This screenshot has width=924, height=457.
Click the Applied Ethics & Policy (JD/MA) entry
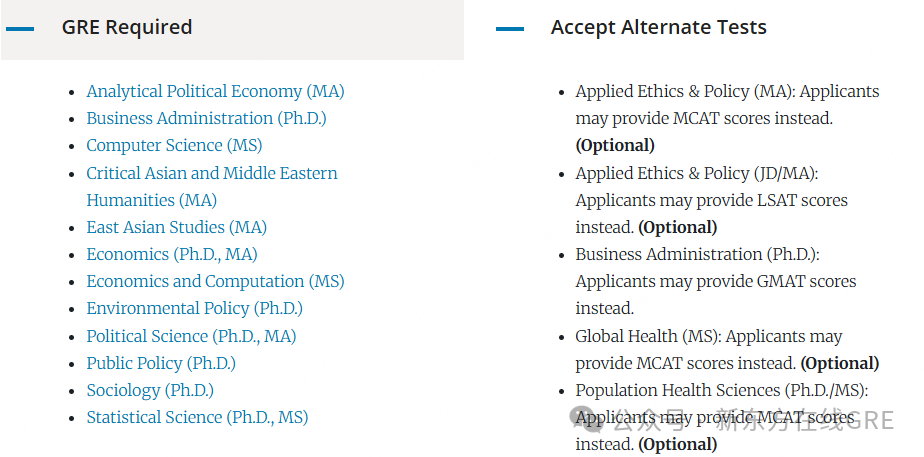point(696,174)
